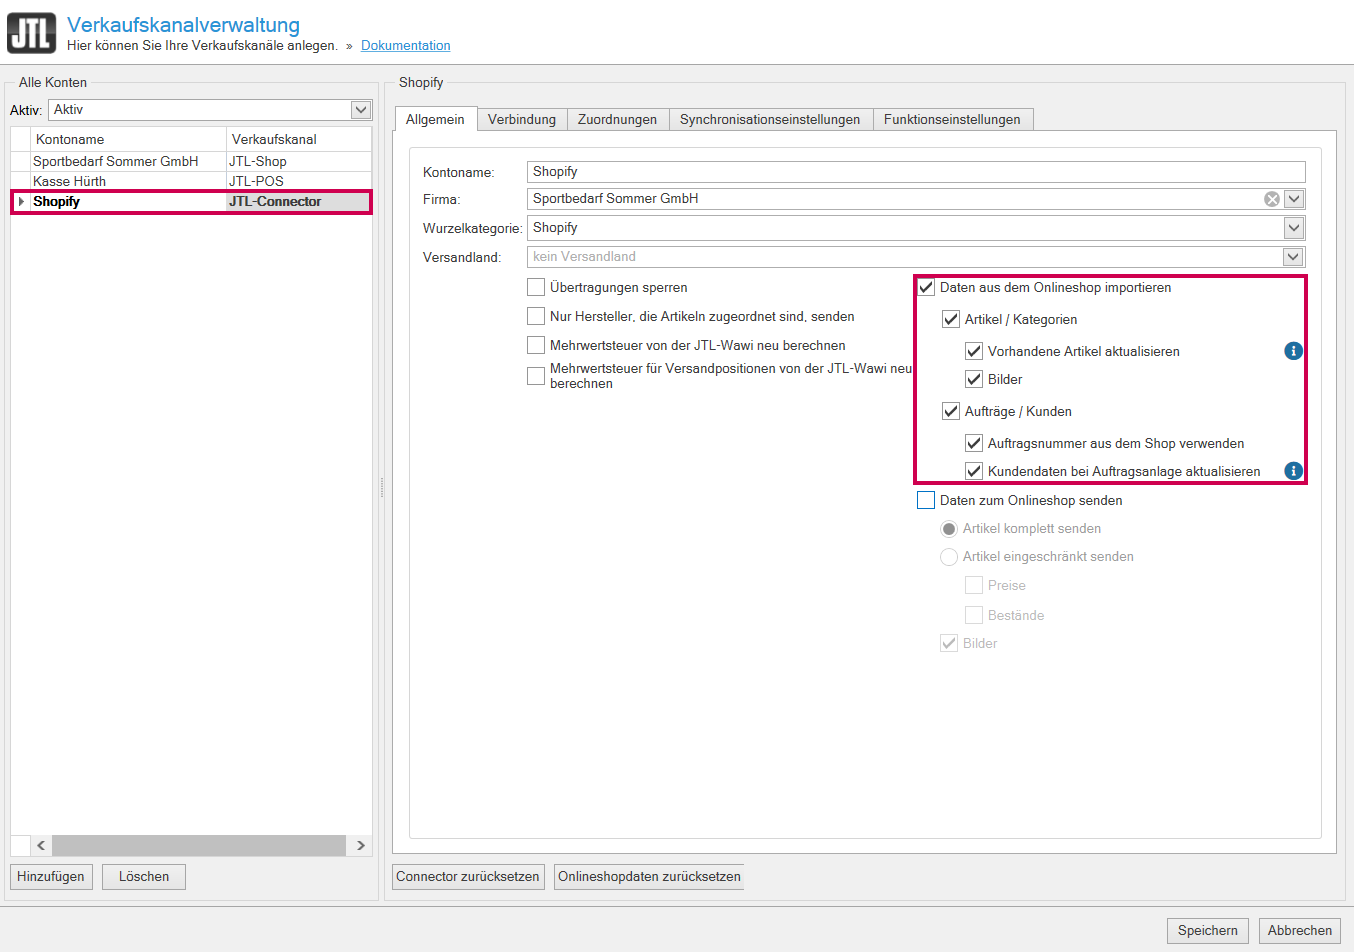Open the Dokumentation link
Viewport: 1354px width, 952px height.
(x=405, y=45)
